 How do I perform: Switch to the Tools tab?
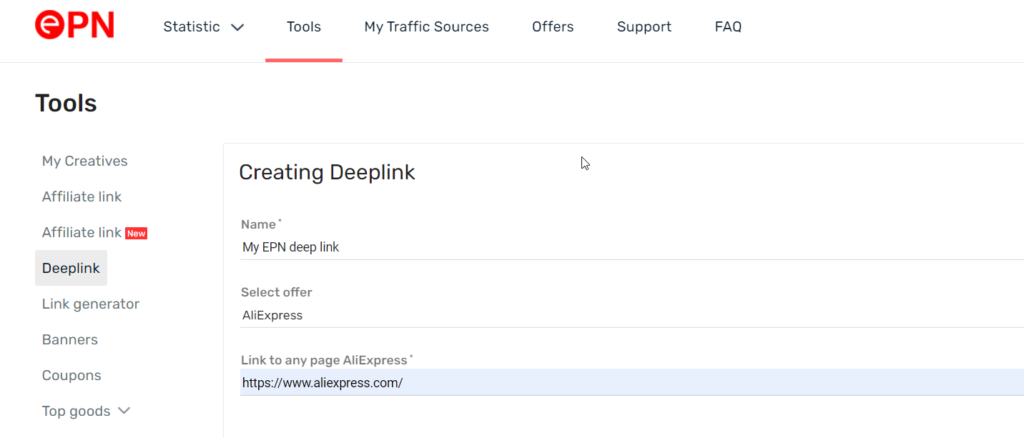[x=304, y=27]
